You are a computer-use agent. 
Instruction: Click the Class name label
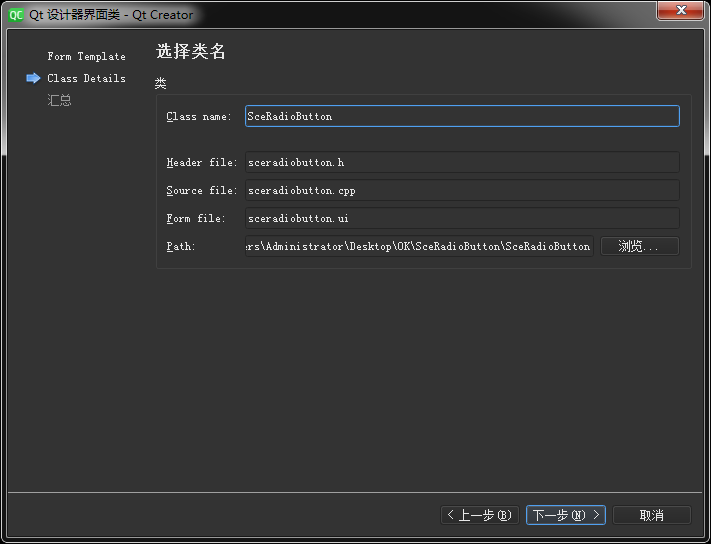(199, 117)
